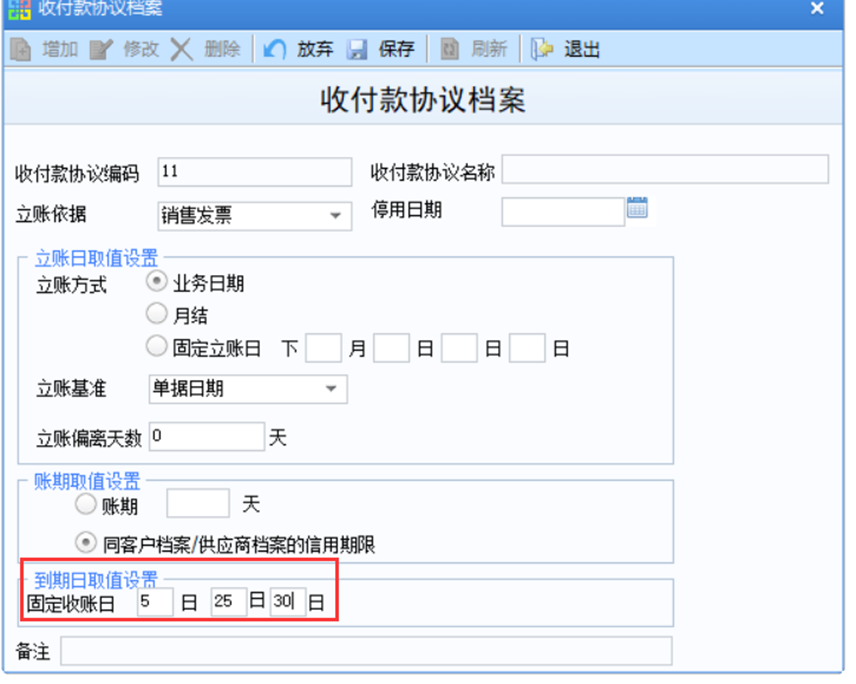Close the 收付款协议档案 window
856x684 pixels.
pyautogui.click(x=817, y=8)
